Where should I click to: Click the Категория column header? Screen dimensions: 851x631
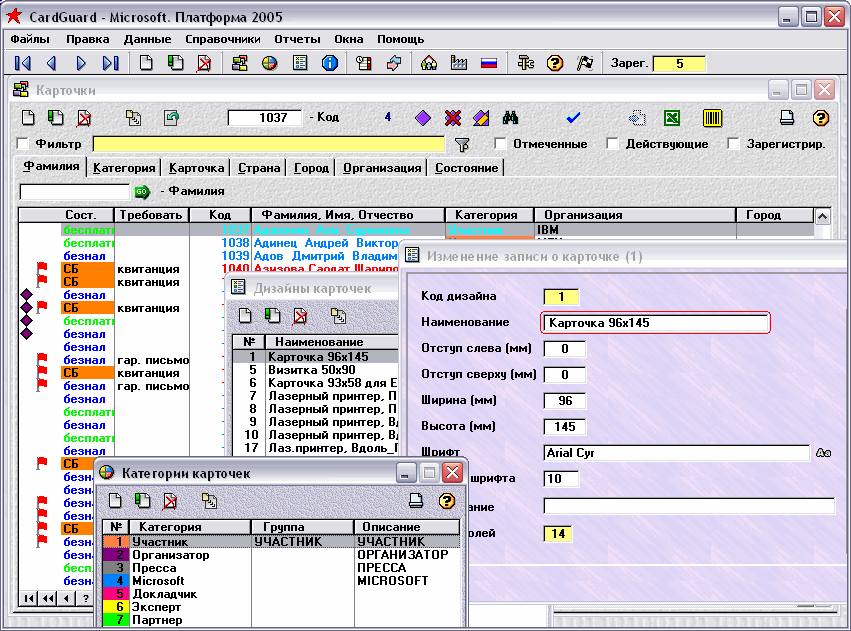click(489, 215)
